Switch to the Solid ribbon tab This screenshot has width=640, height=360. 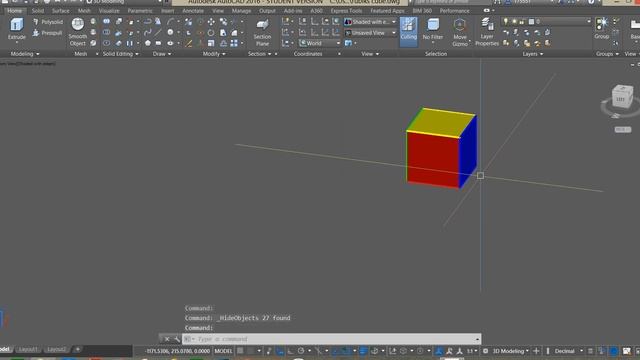pos(38,11)
